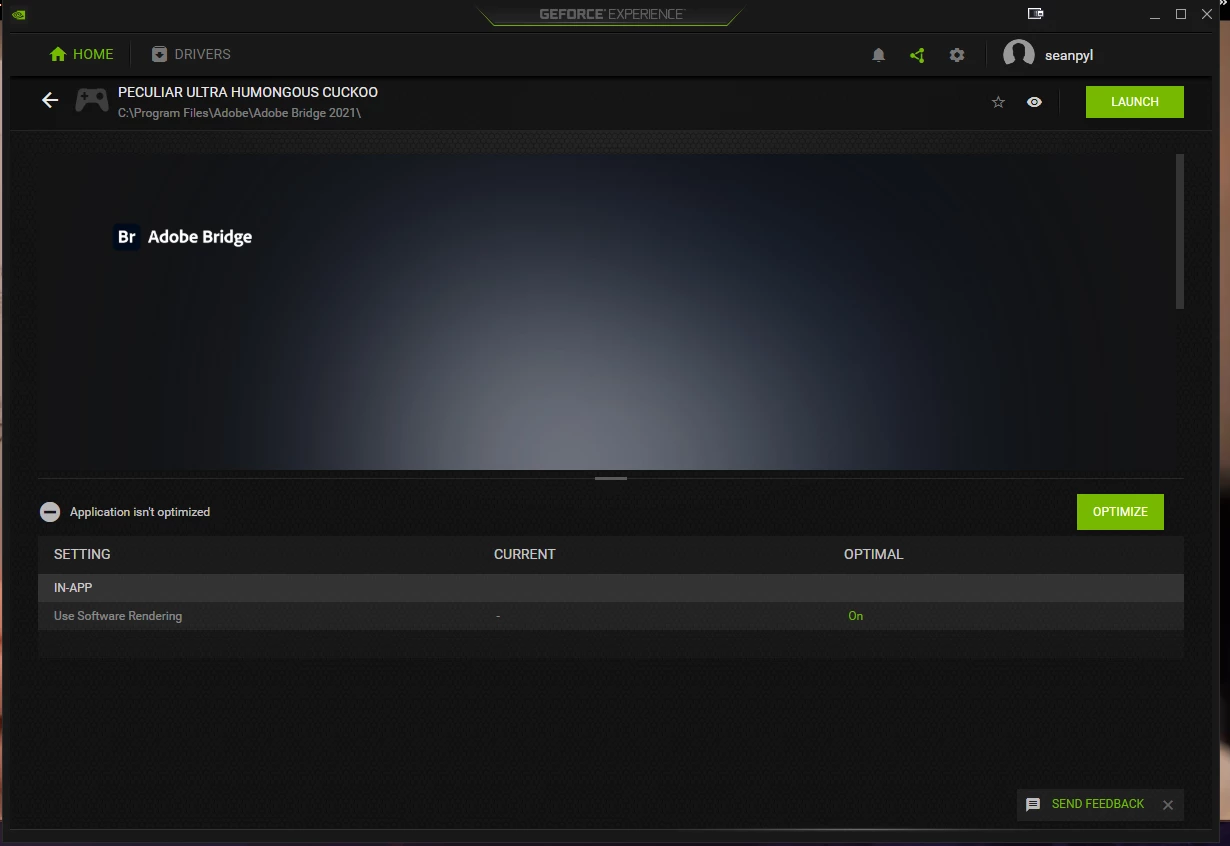
Task: Mark game as favorite with star
Action: pos(998,102)
